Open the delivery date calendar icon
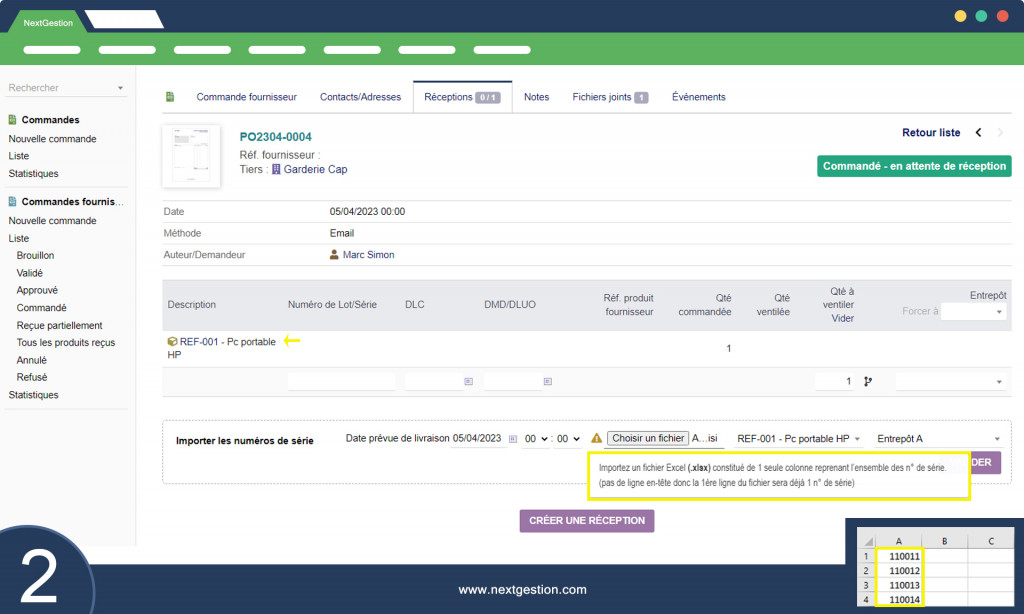This screenshot has height=614, width=1024. 513,439
